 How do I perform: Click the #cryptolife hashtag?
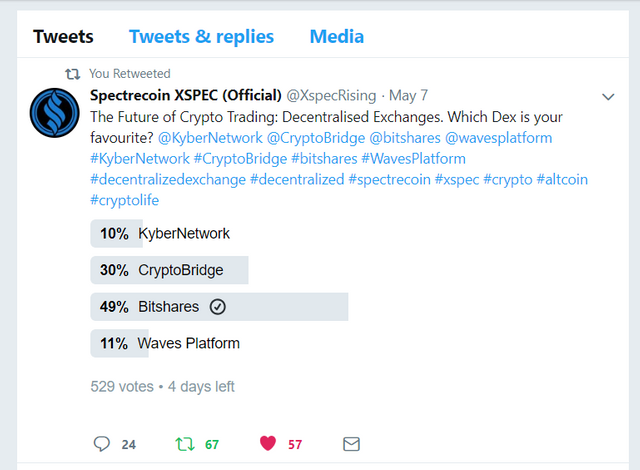(124, 200)
